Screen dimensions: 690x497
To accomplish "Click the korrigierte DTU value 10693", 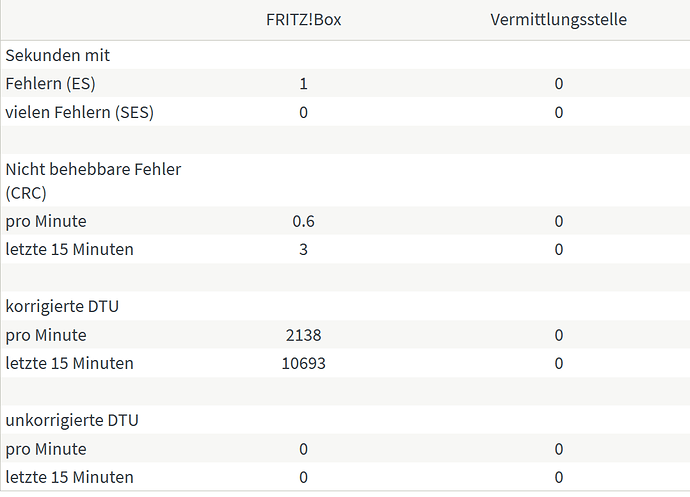I will click(303, 364).
